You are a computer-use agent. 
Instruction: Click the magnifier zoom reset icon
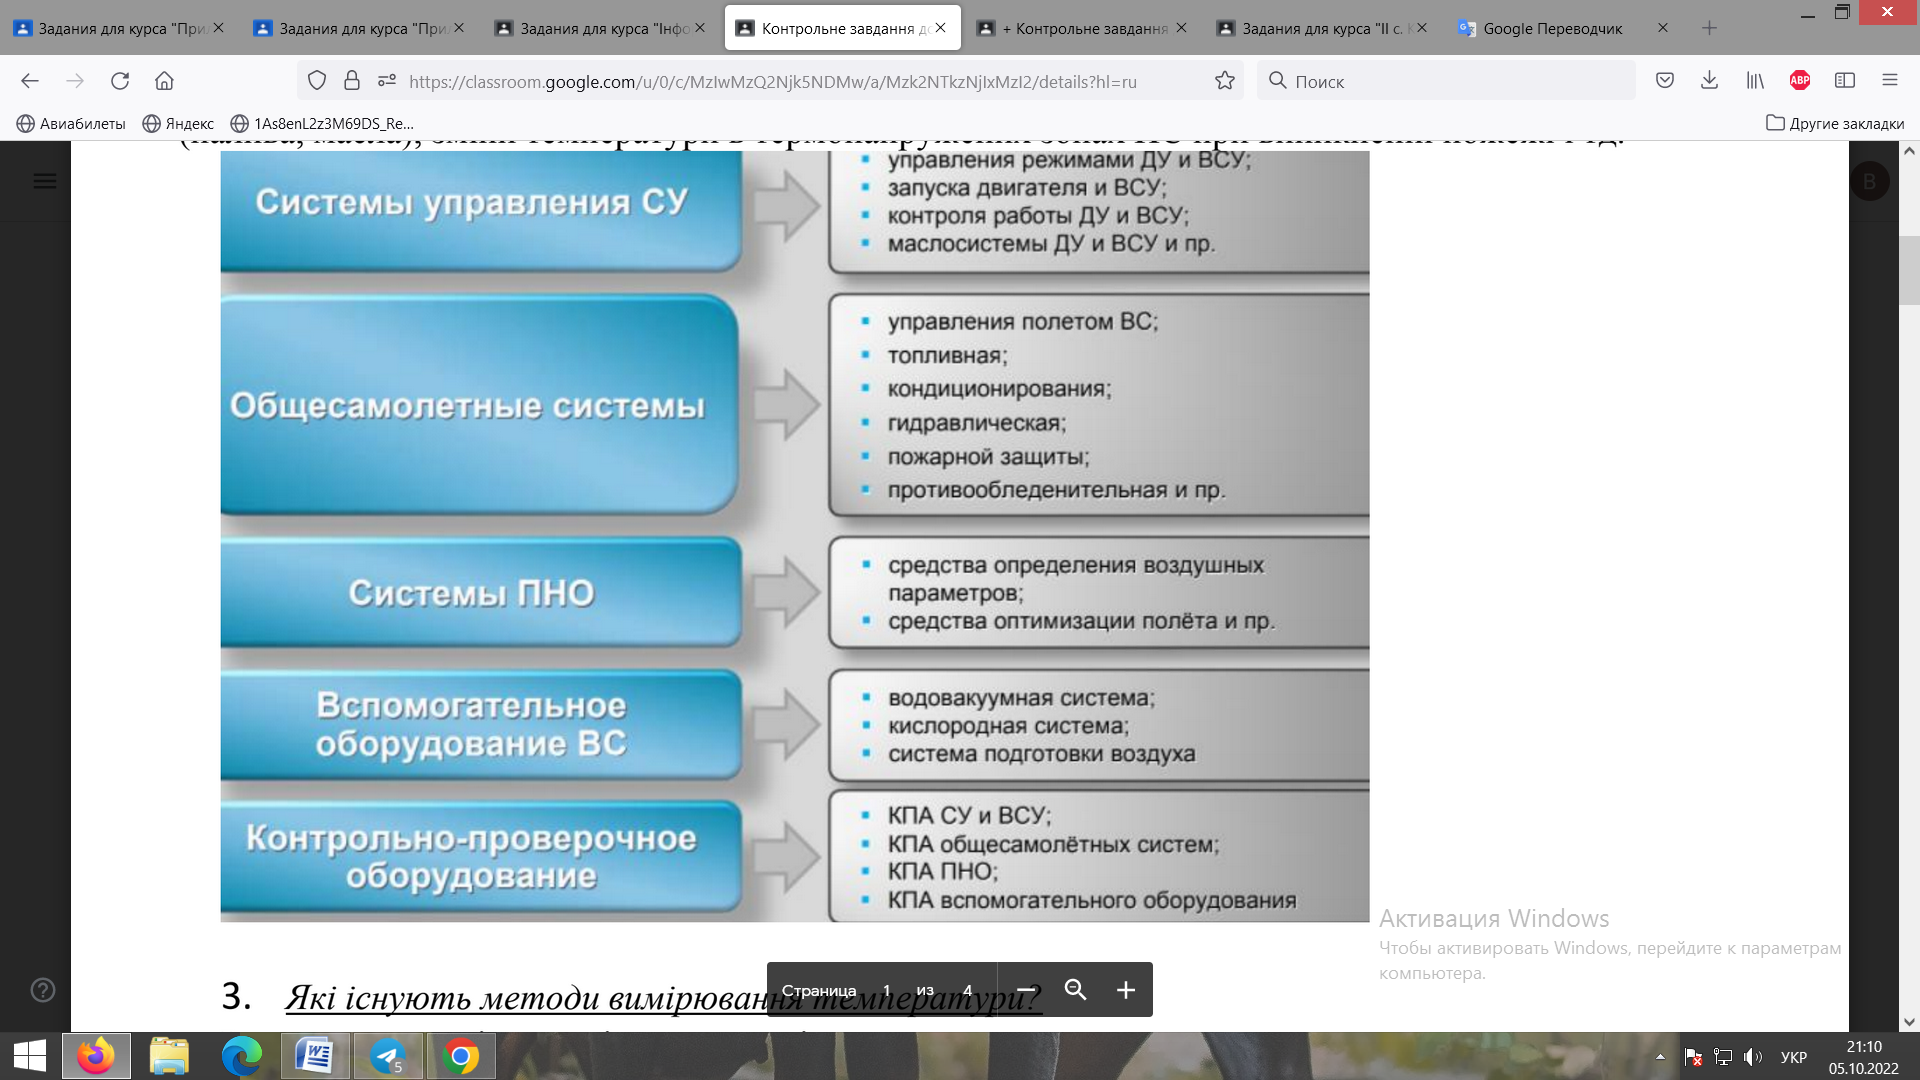coord(1076,990)
